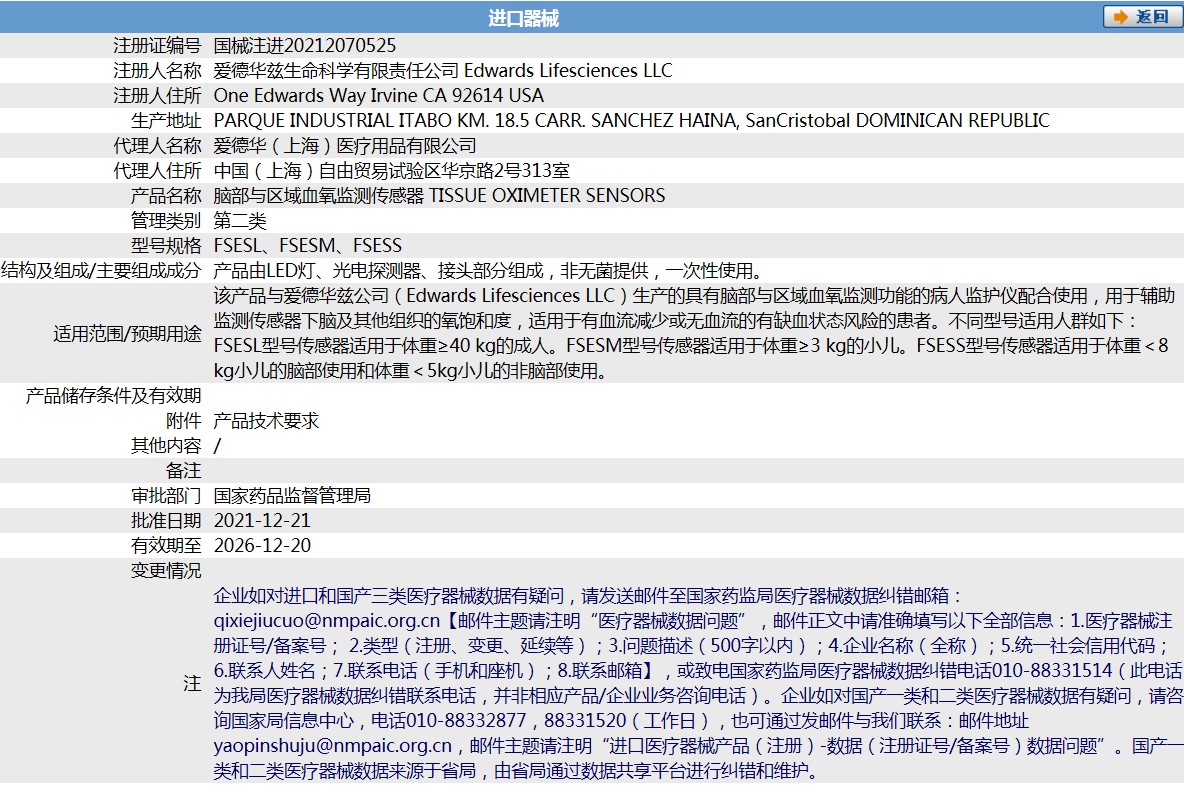Screen dimensions: 1184x785
Task: Select approval date 2021-12-21
Action: [262, 520]
